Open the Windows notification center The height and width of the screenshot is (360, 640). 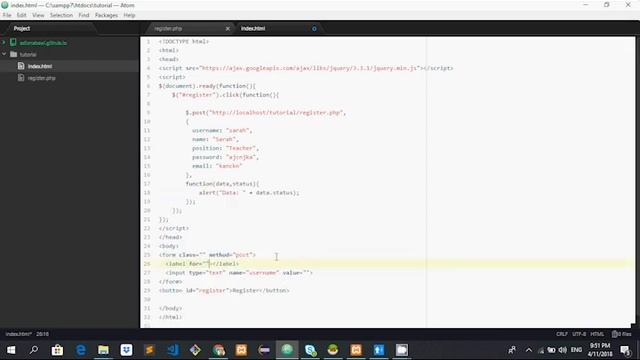[625, 350]
